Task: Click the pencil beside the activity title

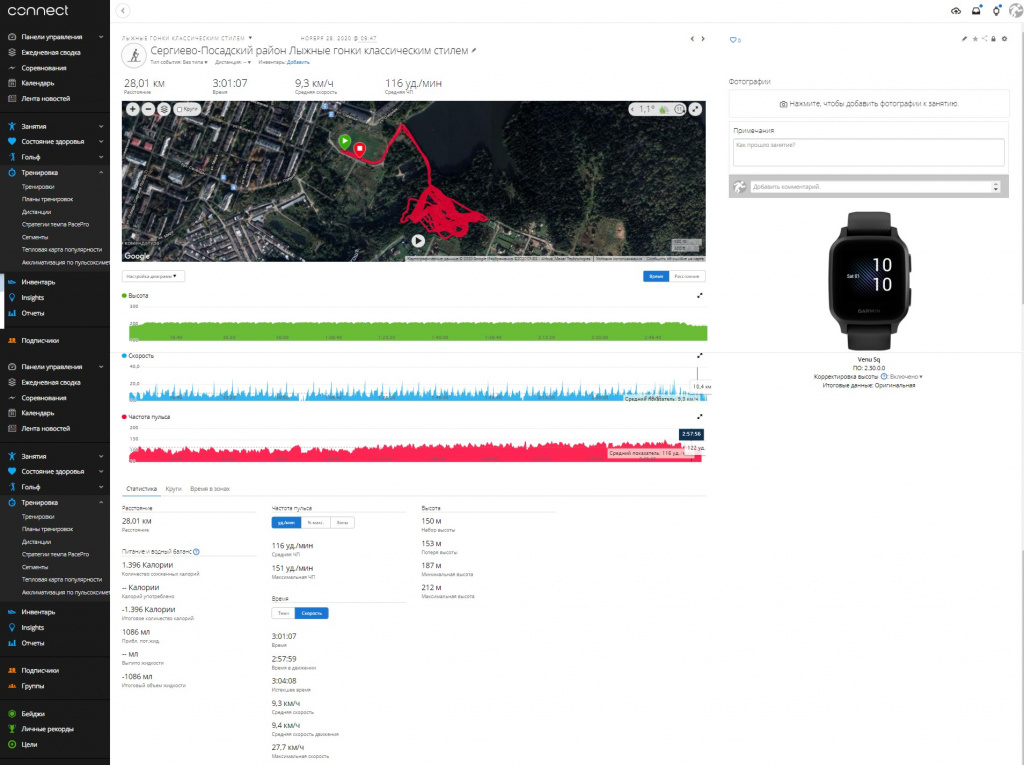Action: coord(474,50)
